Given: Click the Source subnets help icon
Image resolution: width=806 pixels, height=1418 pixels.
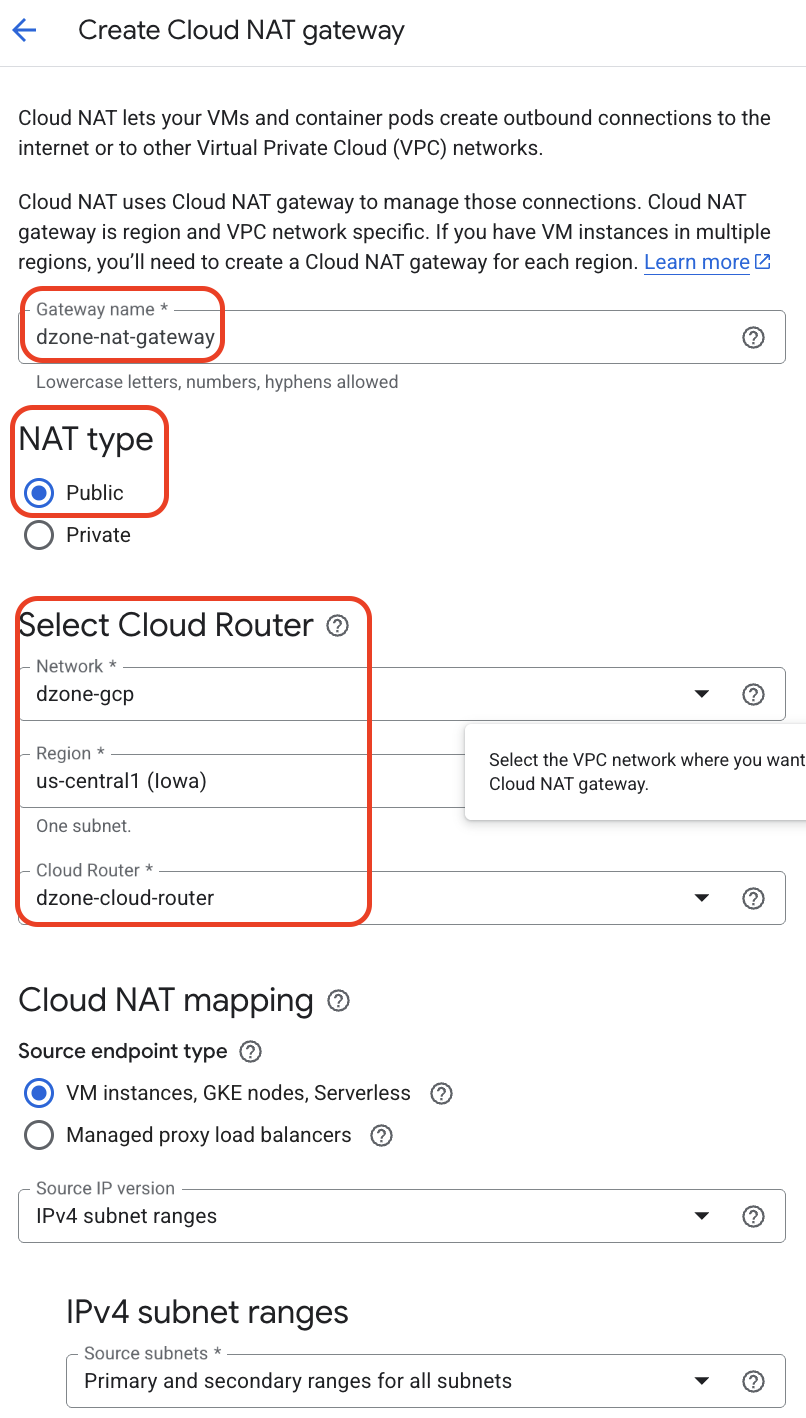Looking at the screenshot, I should [x=753, y=1380].
